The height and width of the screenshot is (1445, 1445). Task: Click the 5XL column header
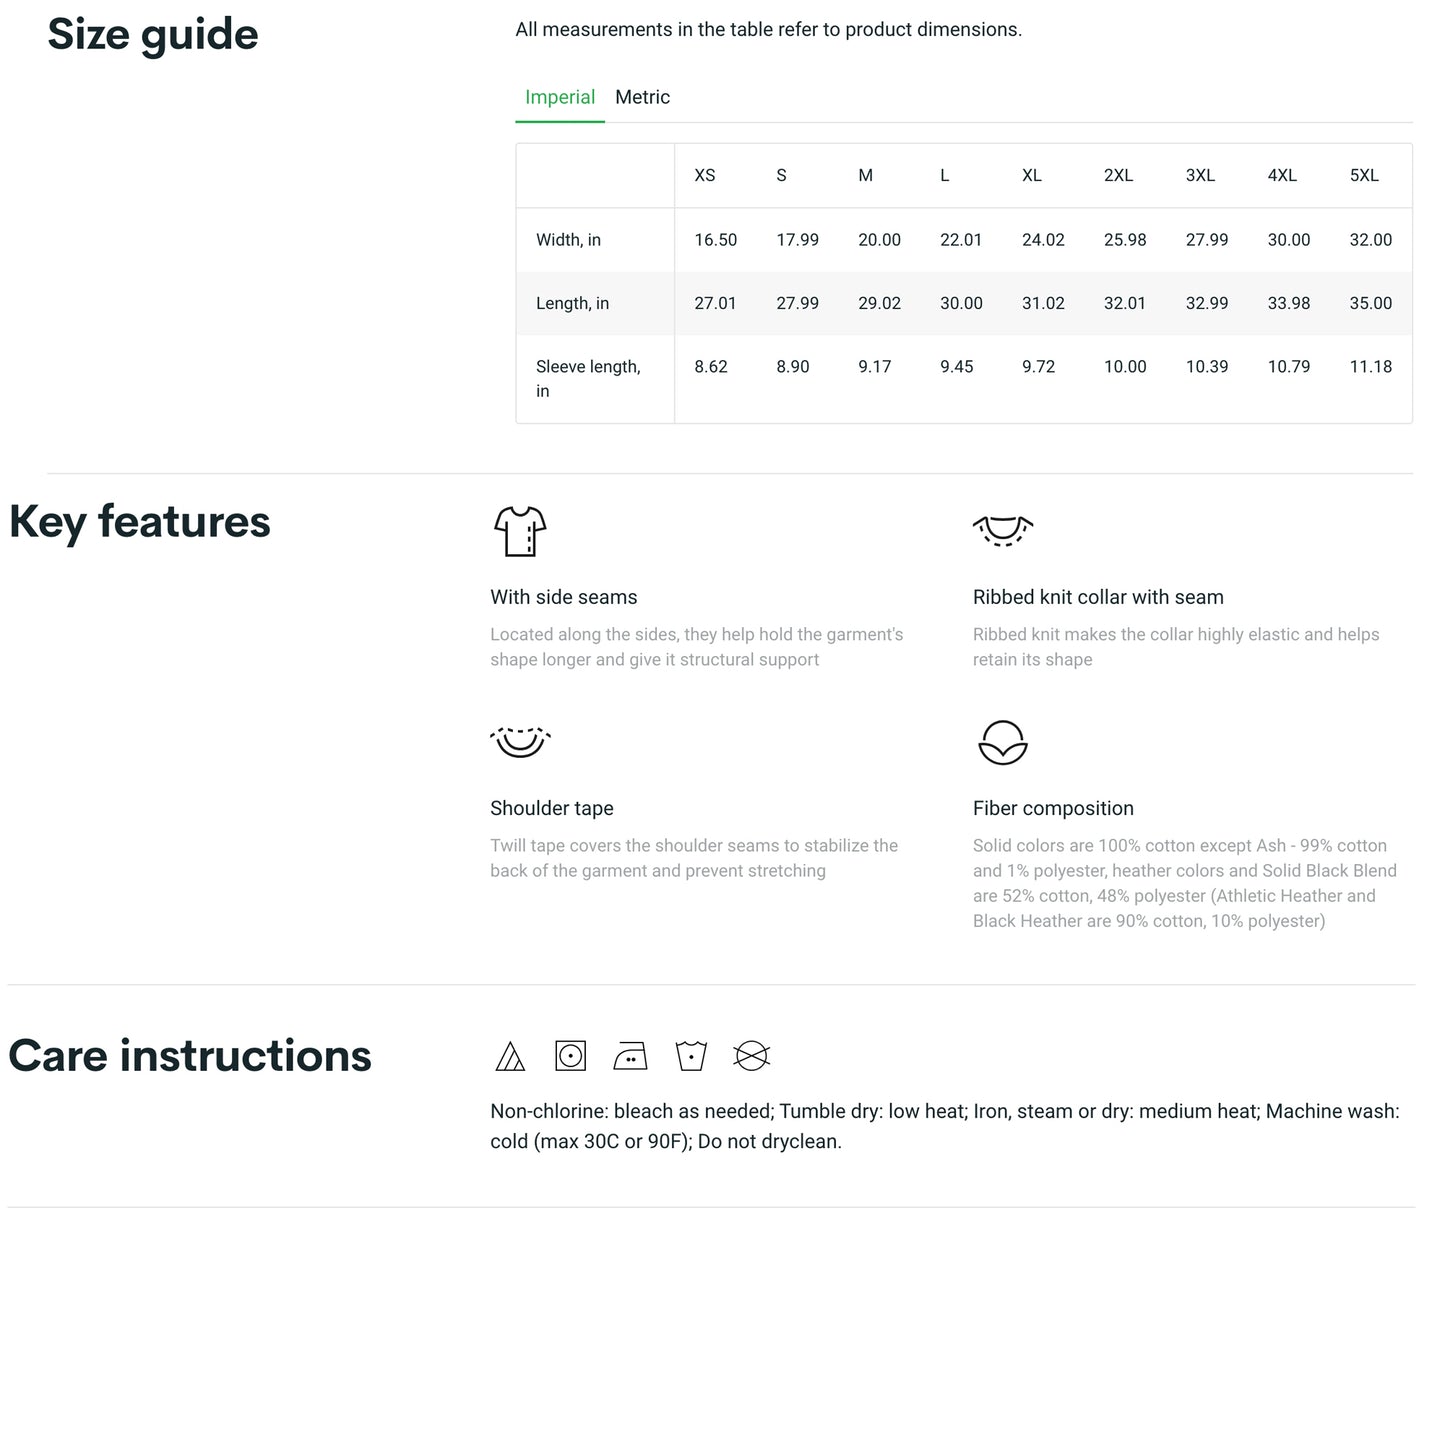tap(1364, 175)
